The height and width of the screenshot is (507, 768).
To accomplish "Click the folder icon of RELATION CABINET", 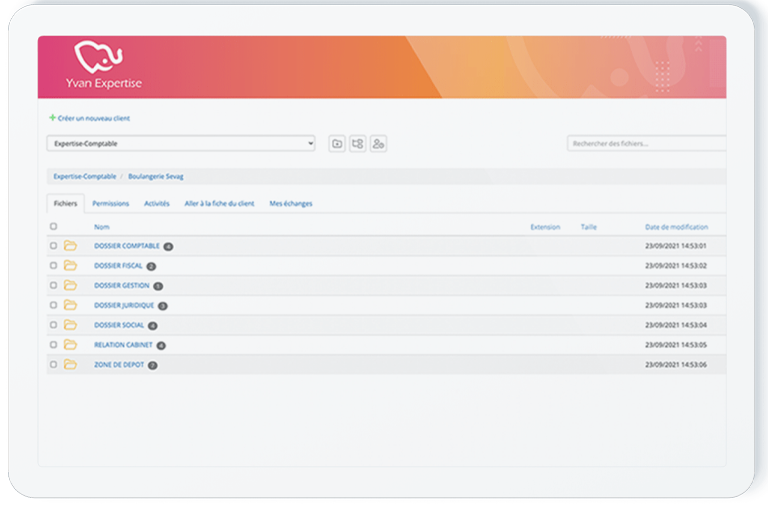I will coord(71,344).
